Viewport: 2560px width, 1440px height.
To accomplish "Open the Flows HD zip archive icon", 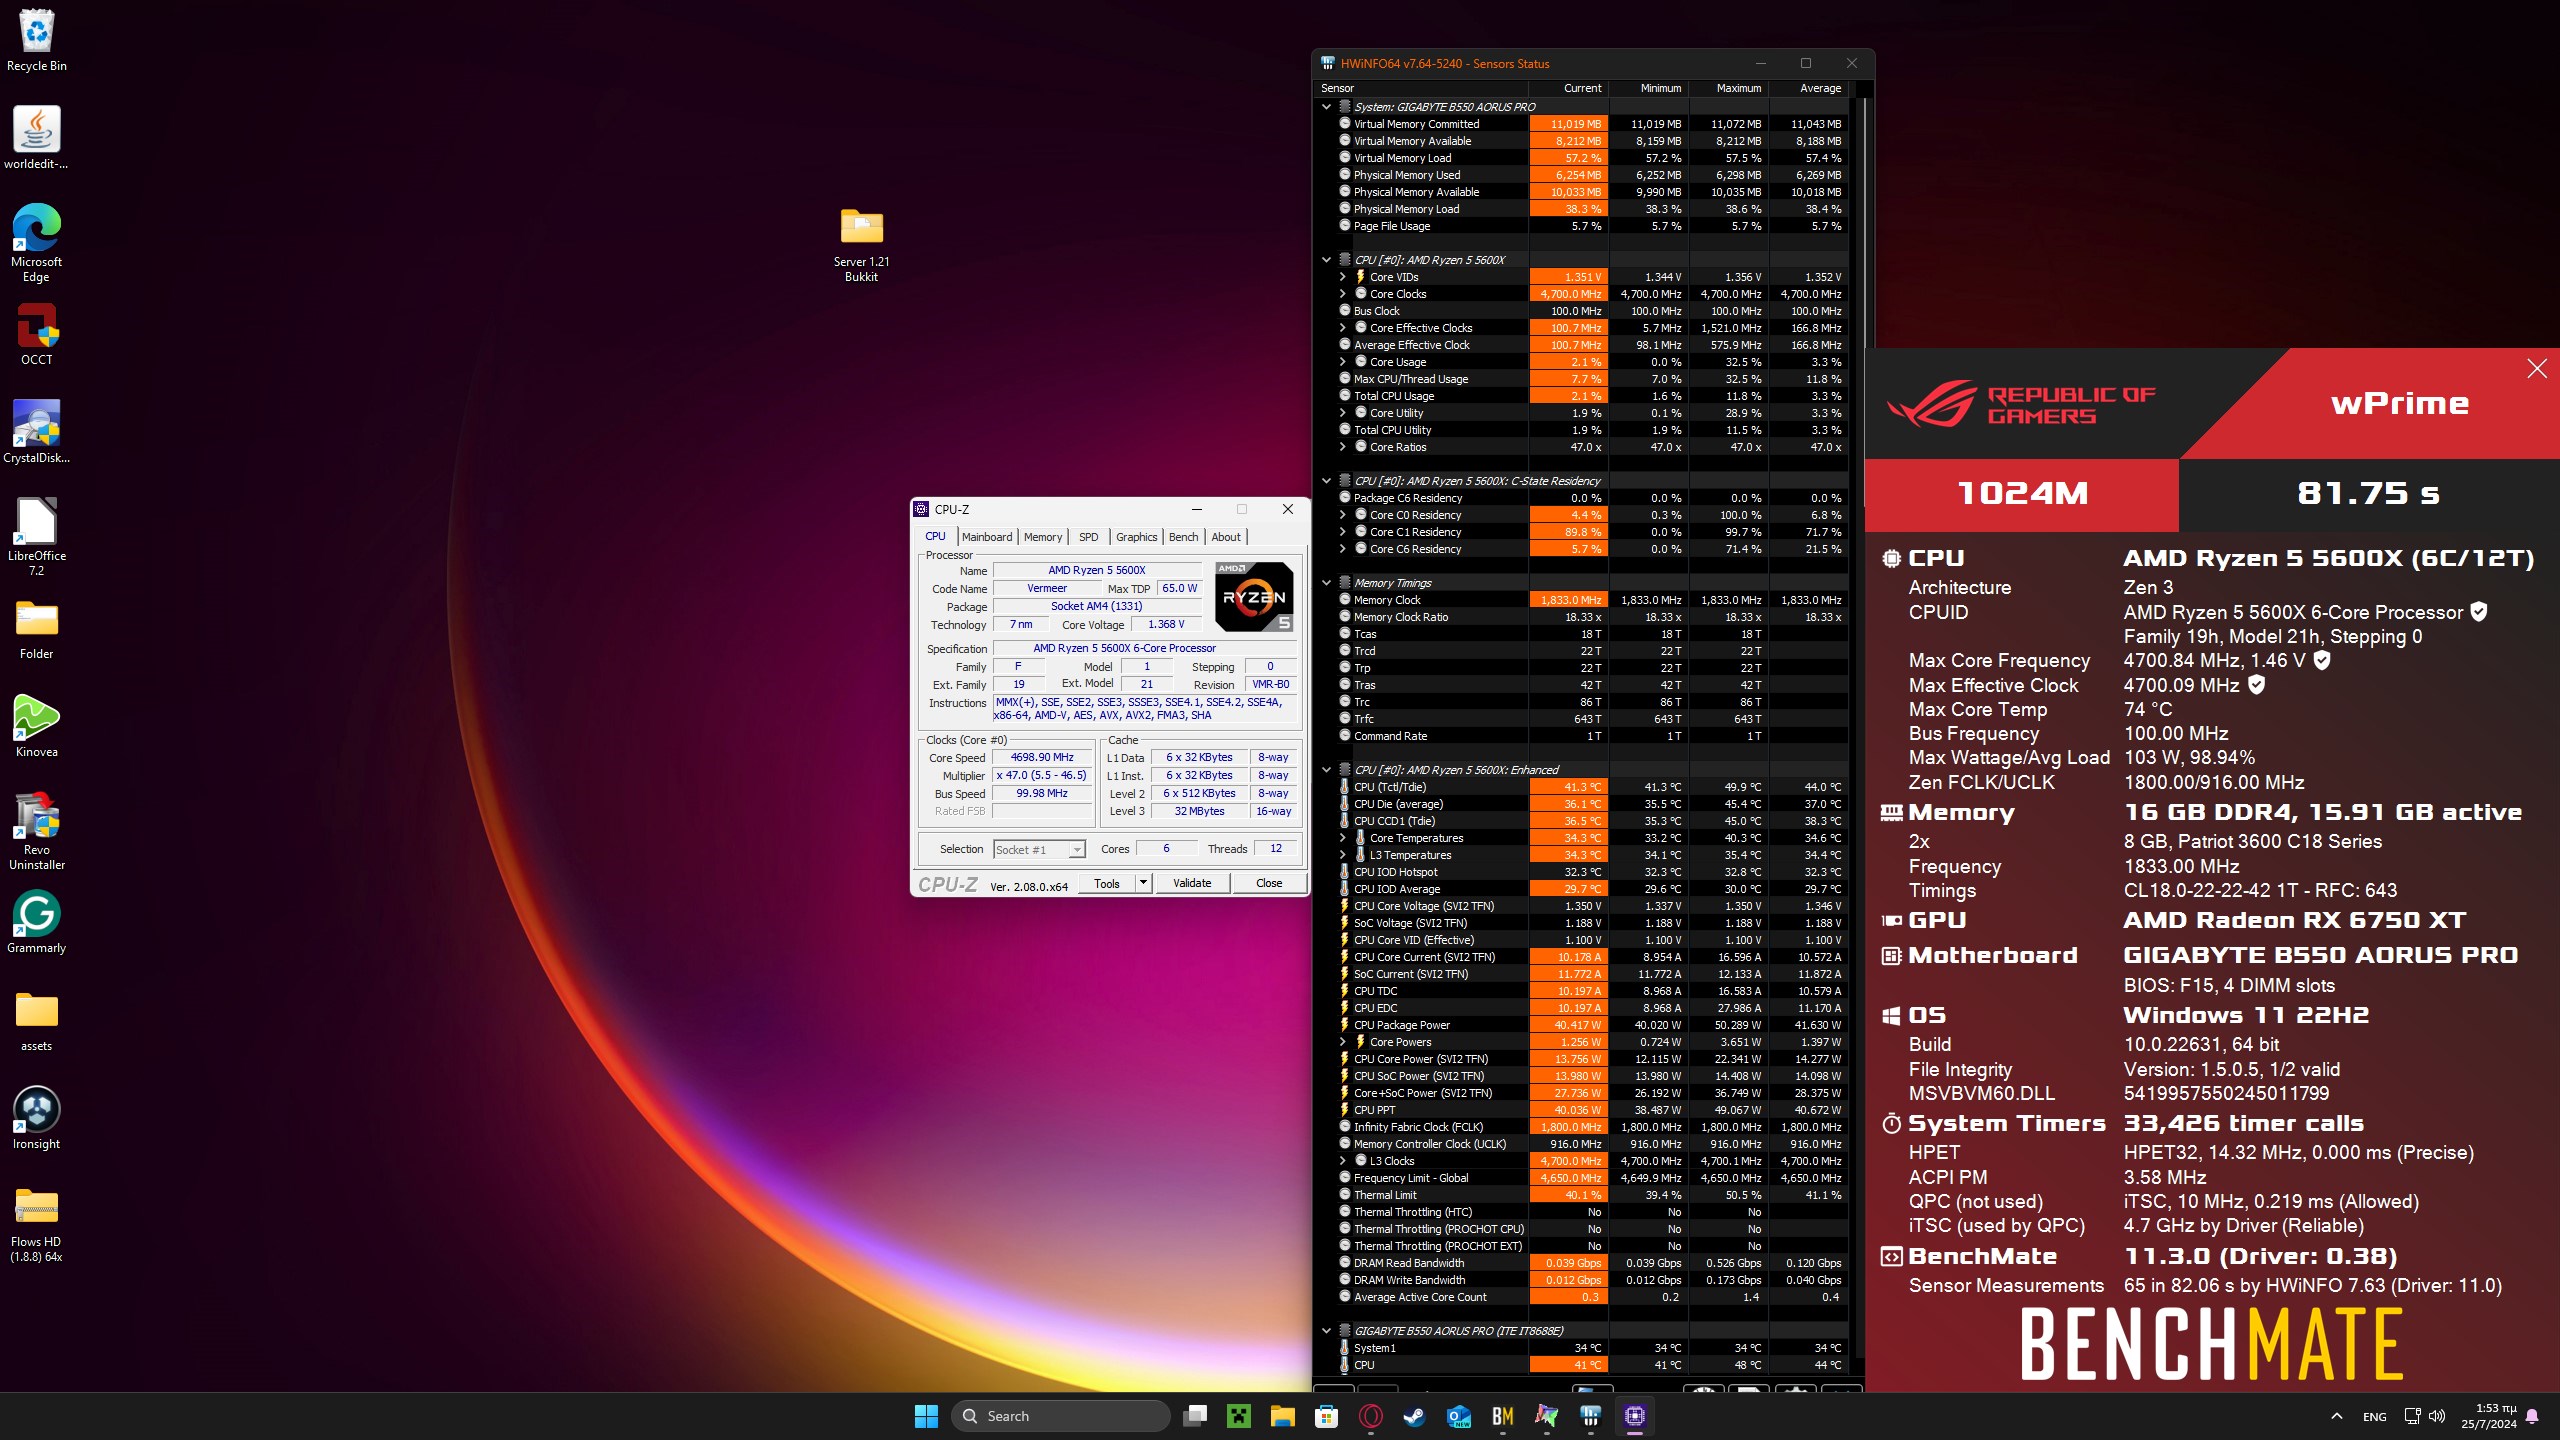I will tap(37, 1223).
